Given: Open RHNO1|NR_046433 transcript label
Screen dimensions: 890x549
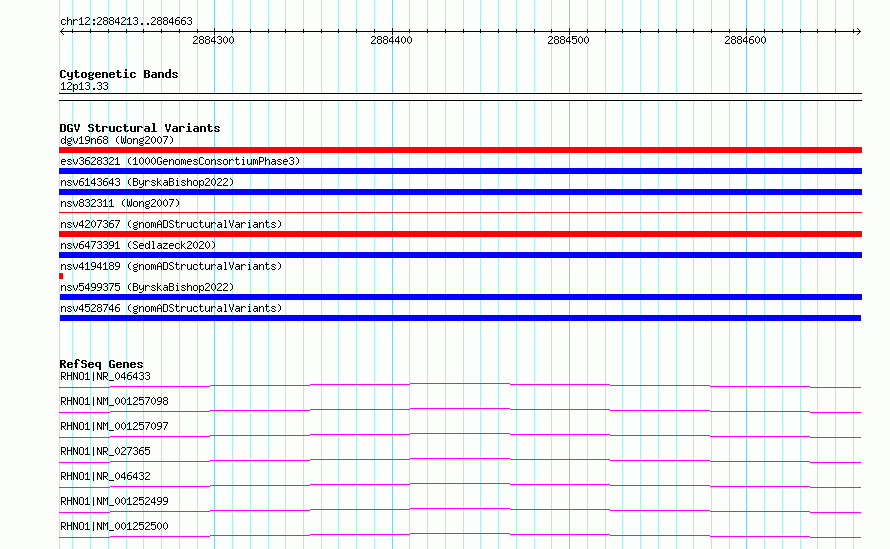Looking at the screenshot, I should tap(105, 376).
